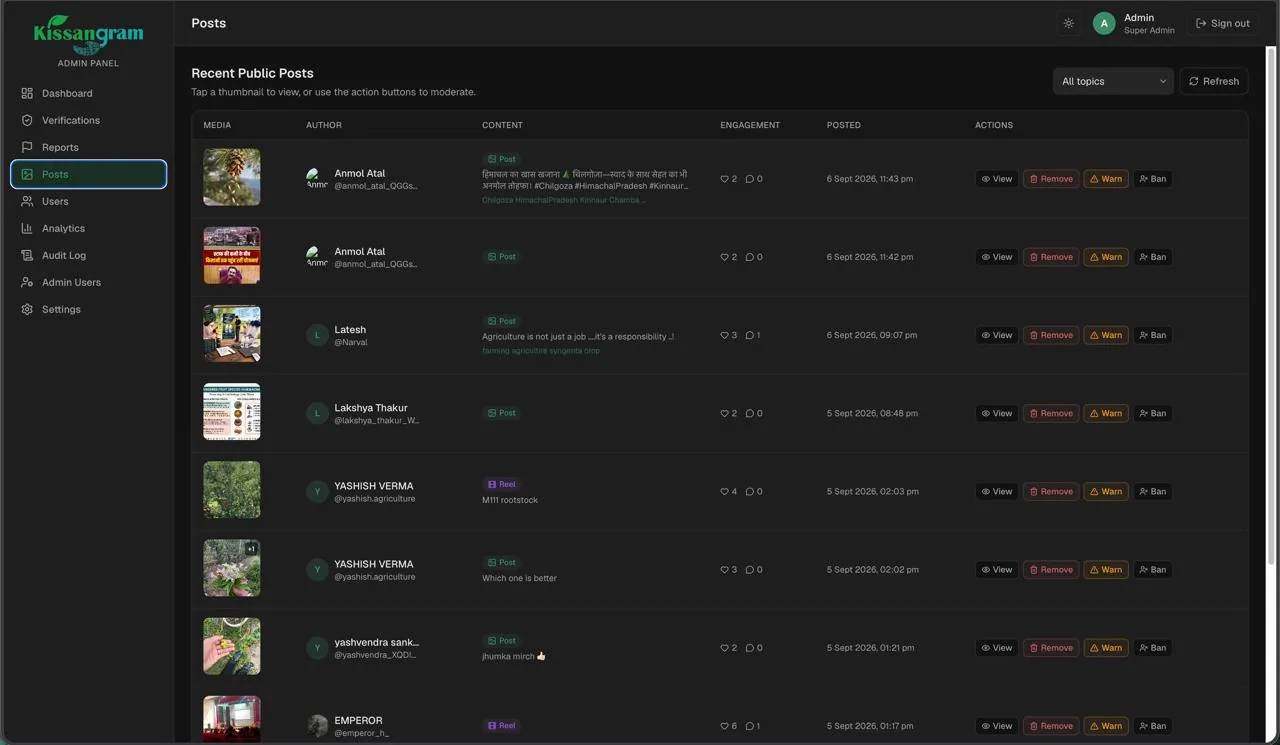View Latesh's post
Viewport: 1280px width, 745px height.
click(996, 335)
